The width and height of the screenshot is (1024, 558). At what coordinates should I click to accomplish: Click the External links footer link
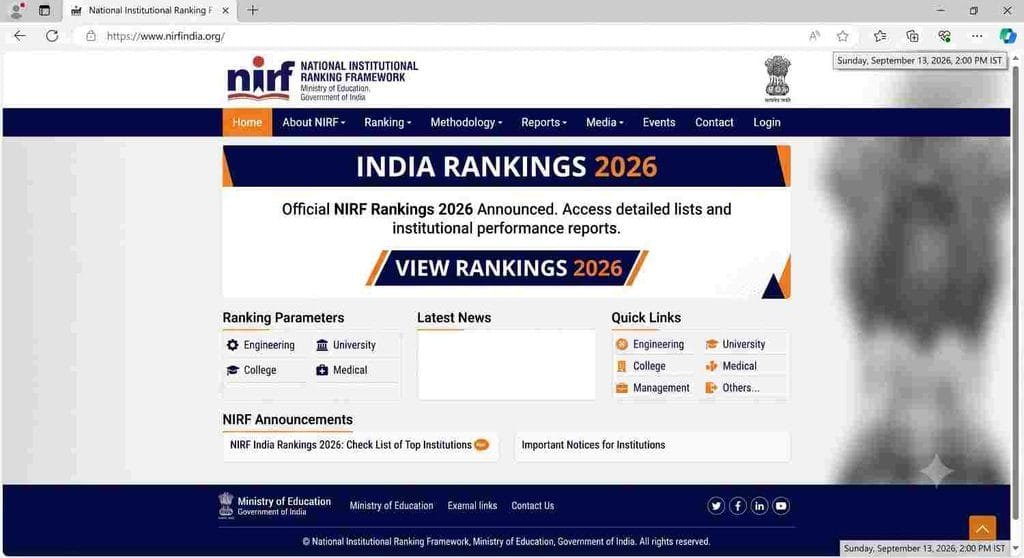472,506
